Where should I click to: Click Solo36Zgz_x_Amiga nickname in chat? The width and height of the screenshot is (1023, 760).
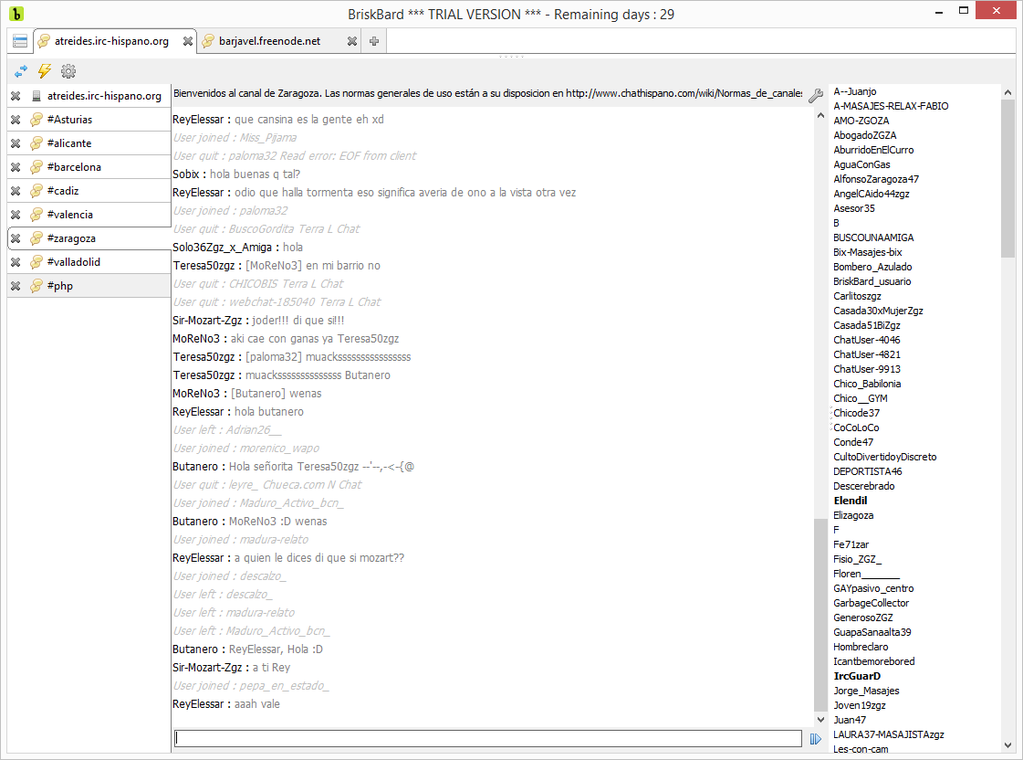[x=222, y=247]
